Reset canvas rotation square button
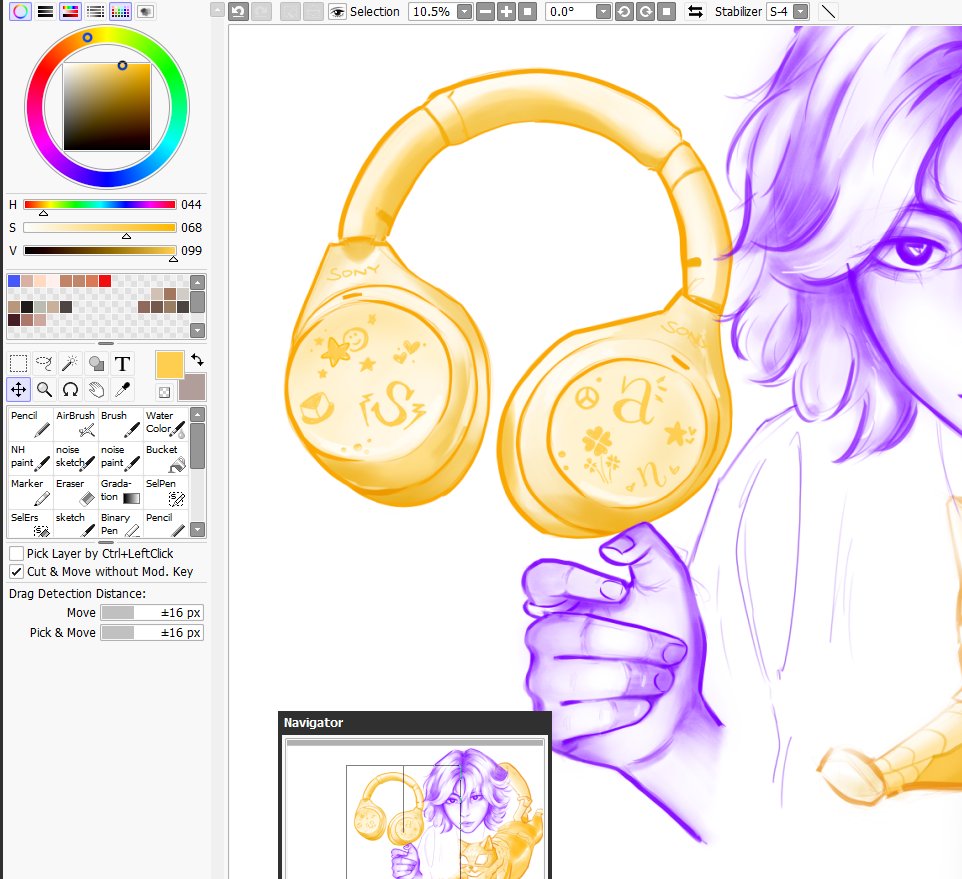 666,12
